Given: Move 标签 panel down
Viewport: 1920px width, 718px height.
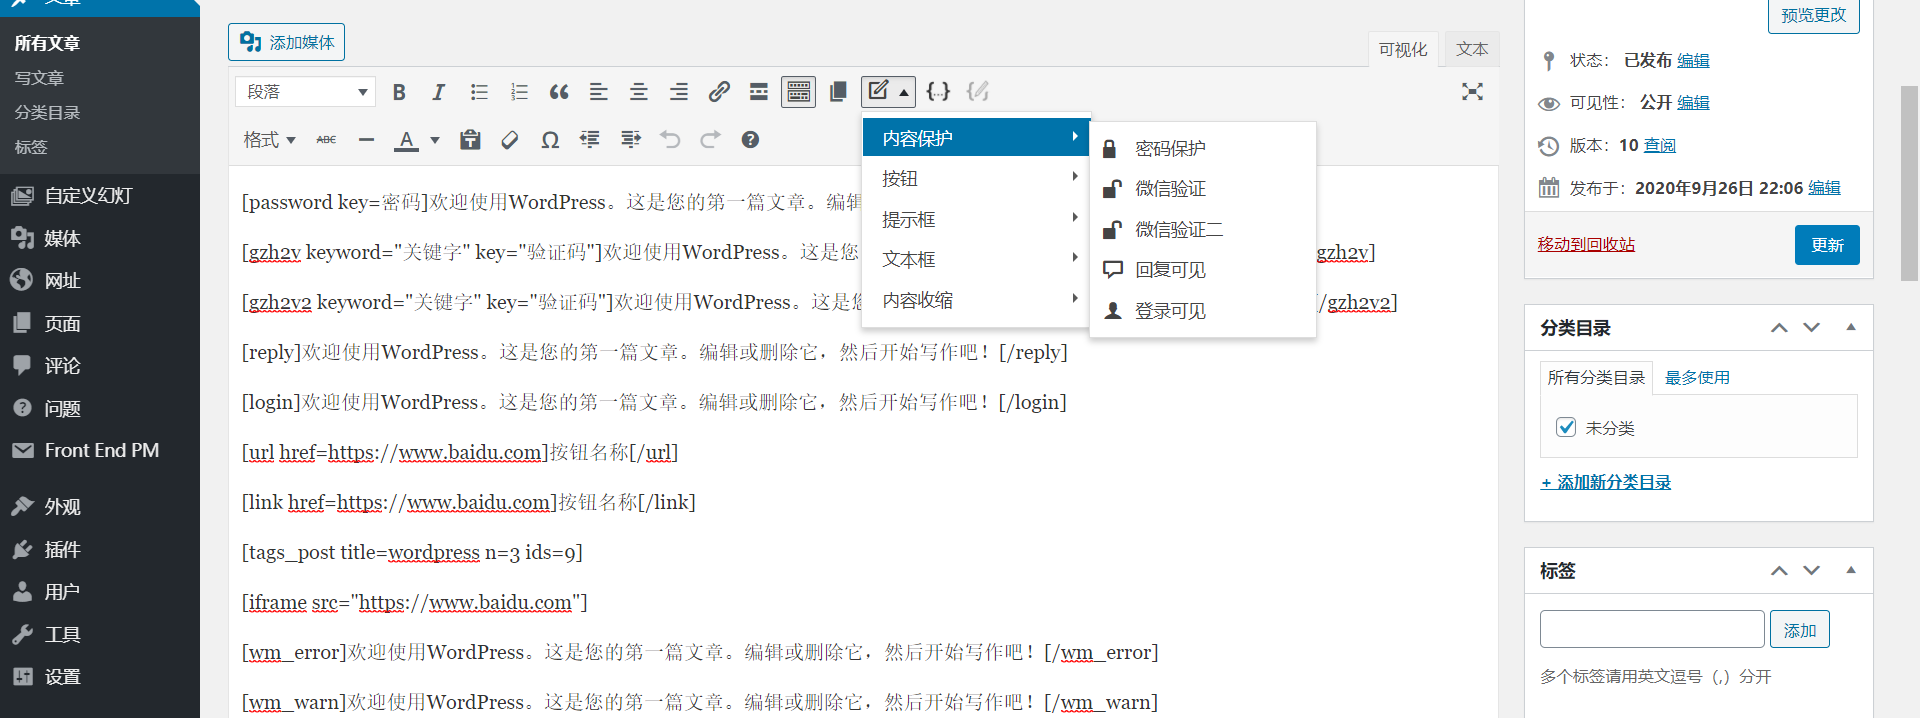Looking at the screenshot, I should point(1811,570).
